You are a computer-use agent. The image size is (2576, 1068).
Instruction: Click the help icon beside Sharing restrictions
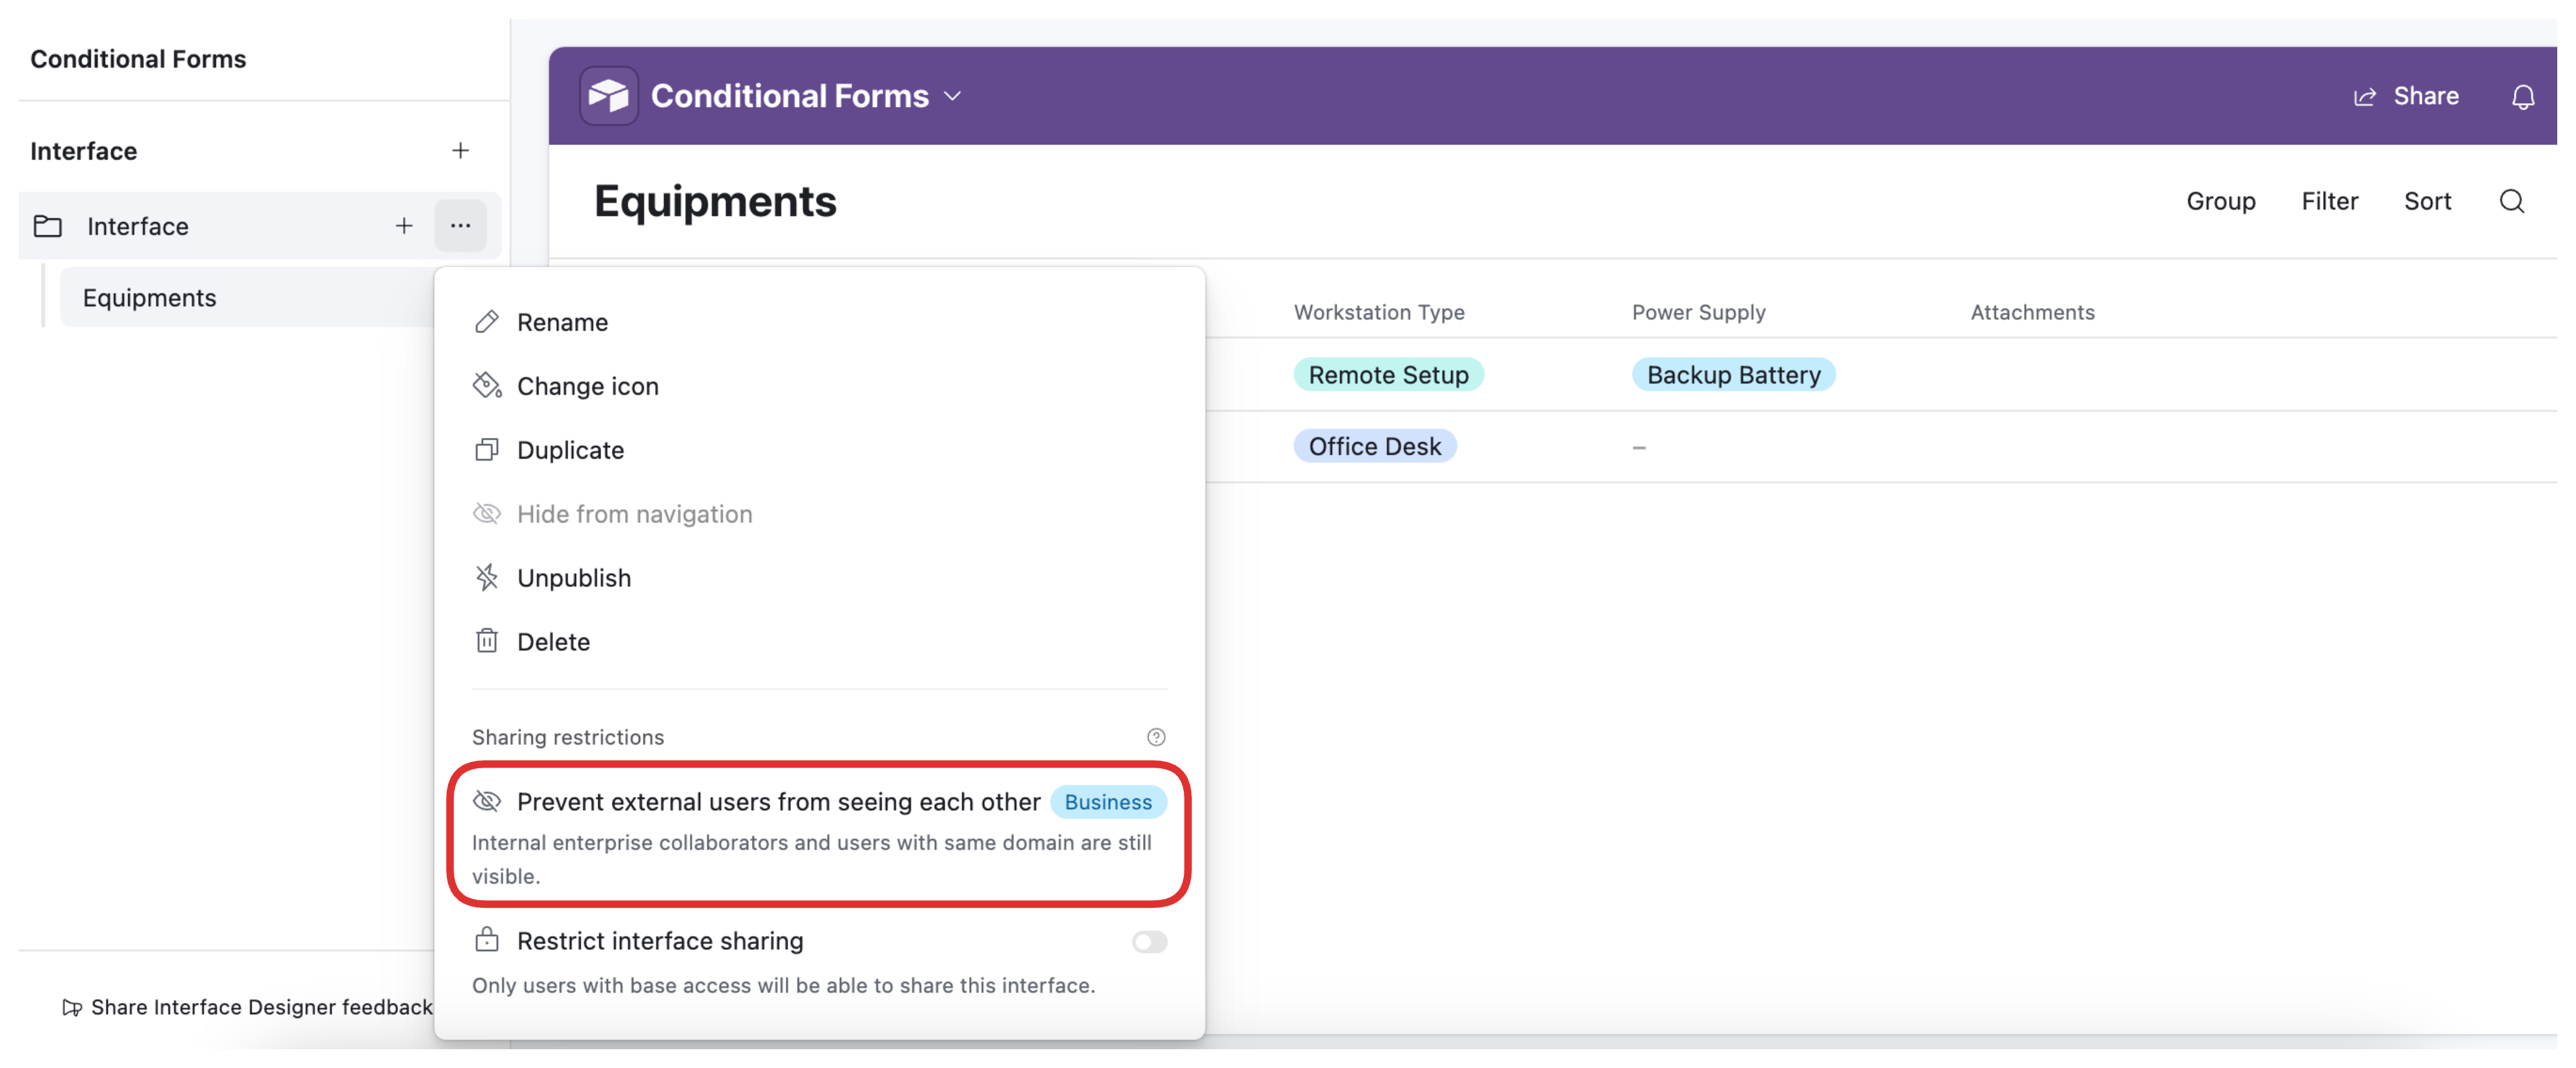click(1156, 737)
